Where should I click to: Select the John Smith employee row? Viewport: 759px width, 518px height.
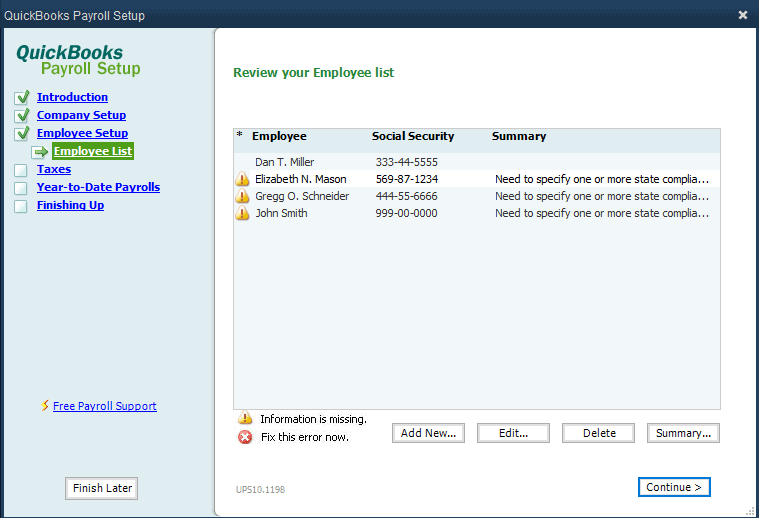(x=477, y=213)
